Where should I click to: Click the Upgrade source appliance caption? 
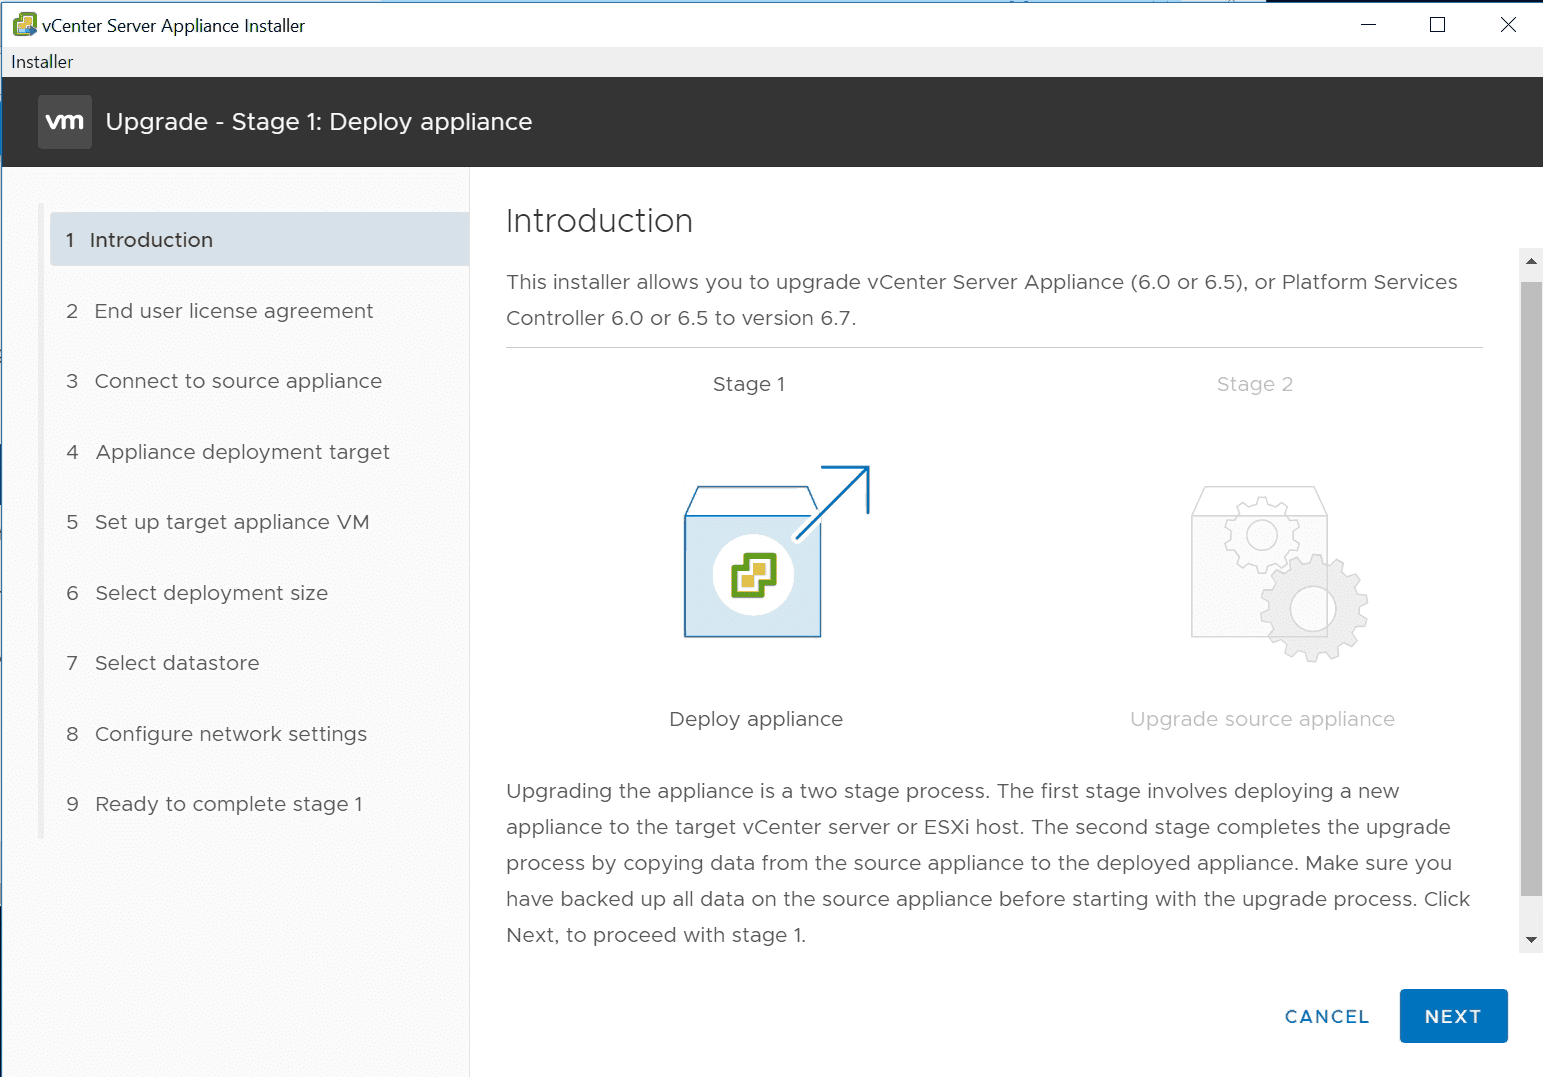point(1262,719)
